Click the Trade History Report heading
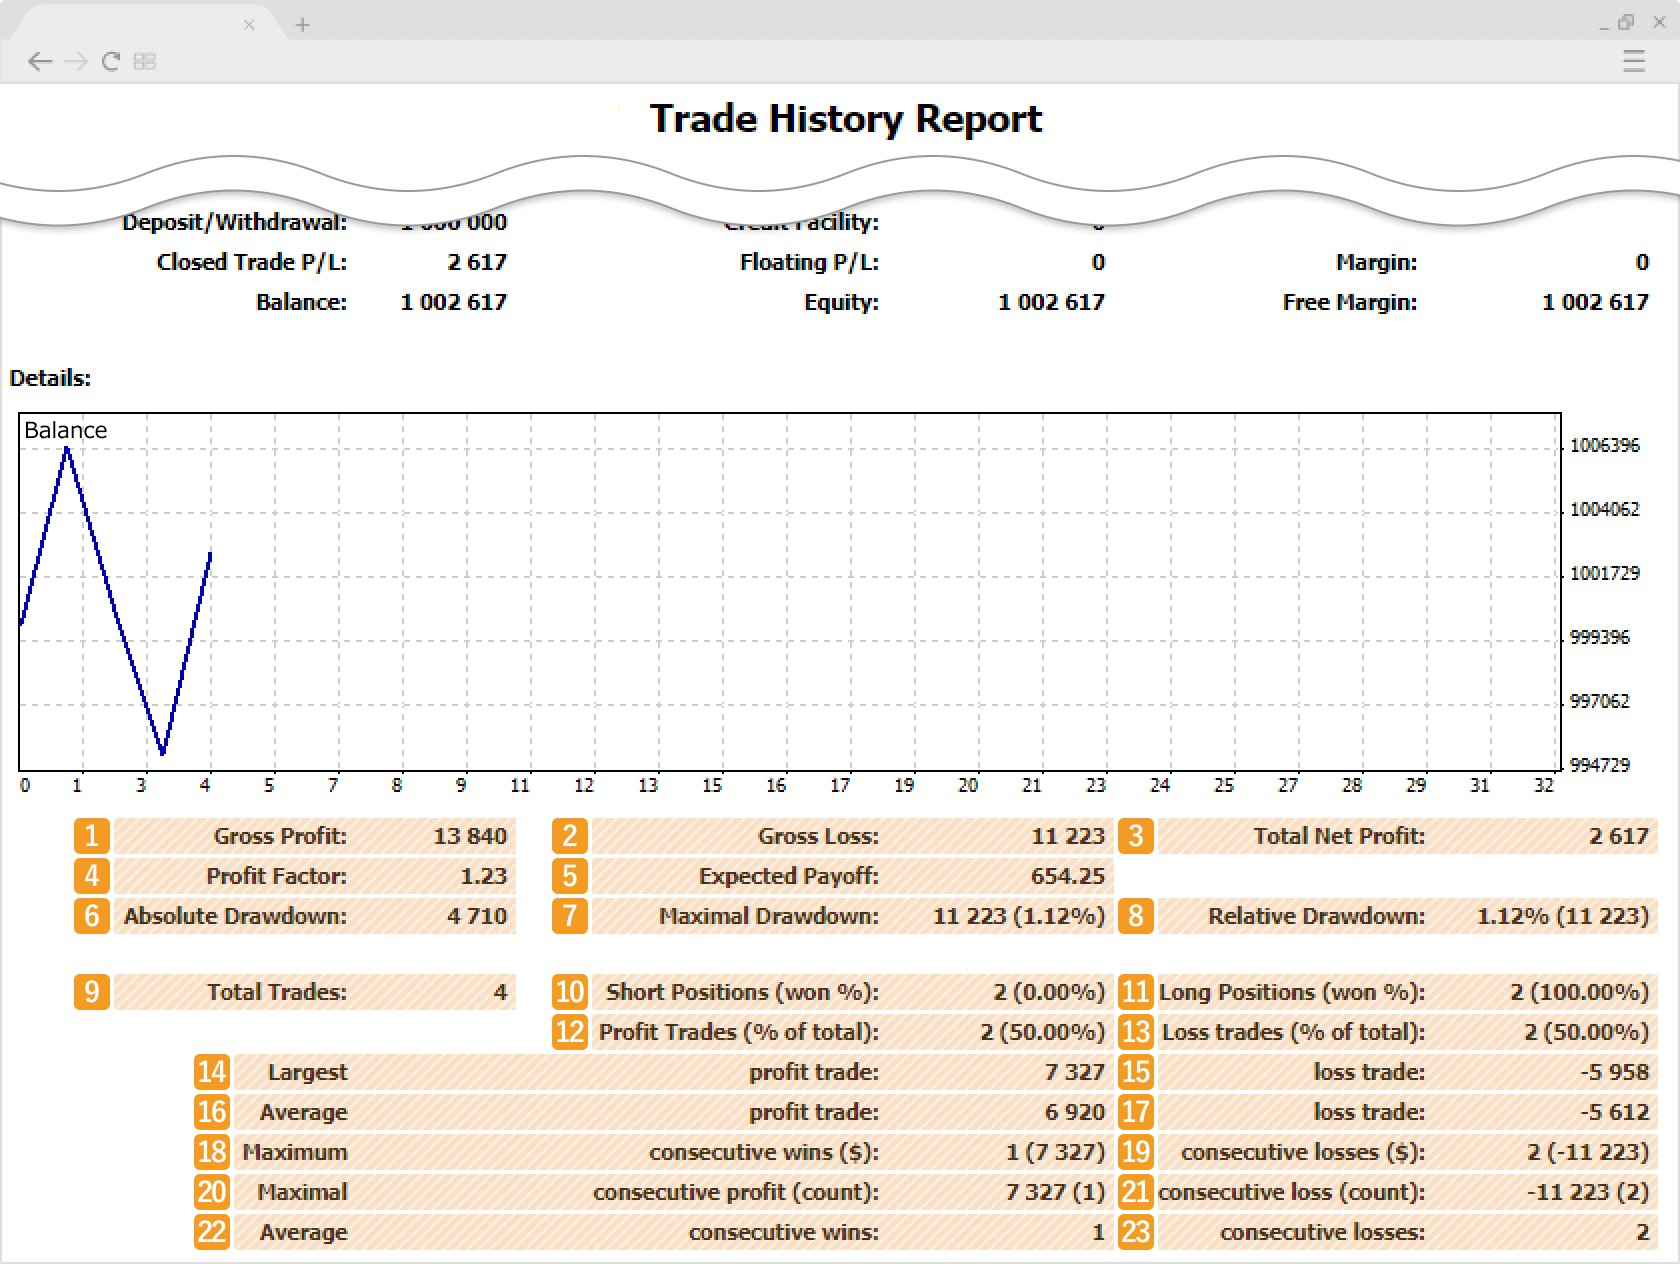Screen dimensions: 1680x1264 [x=846, y=118]
